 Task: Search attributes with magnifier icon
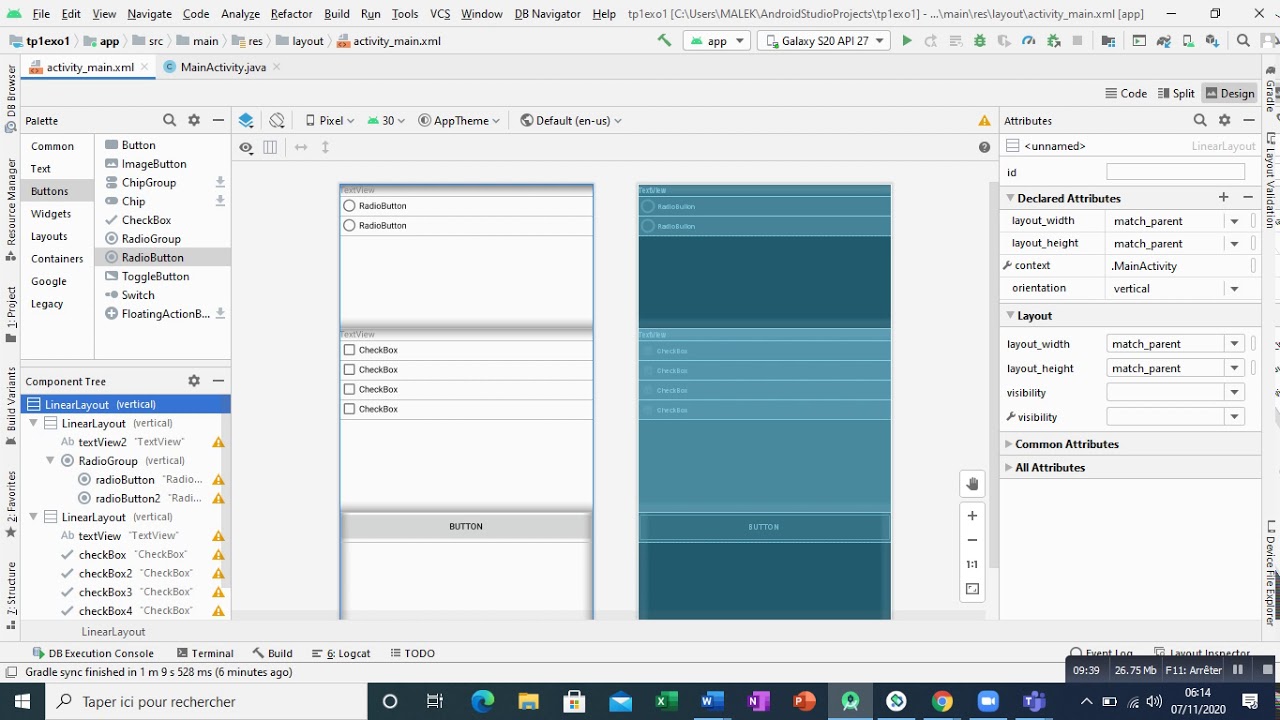tap(1200, 120)
